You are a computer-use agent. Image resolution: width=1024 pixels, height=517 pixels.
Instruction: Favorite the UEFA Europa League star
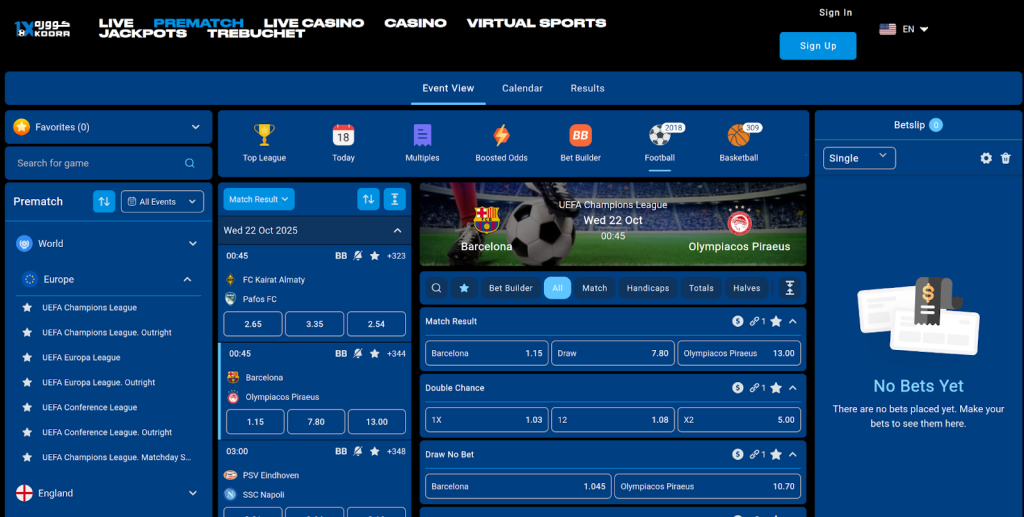coord(27,357)
